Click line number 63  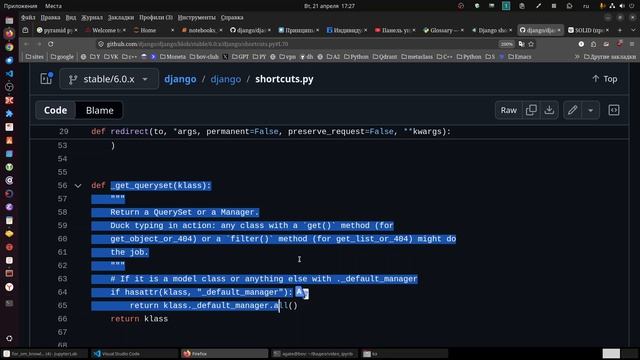pyautogui.click(x=62, y=279)
